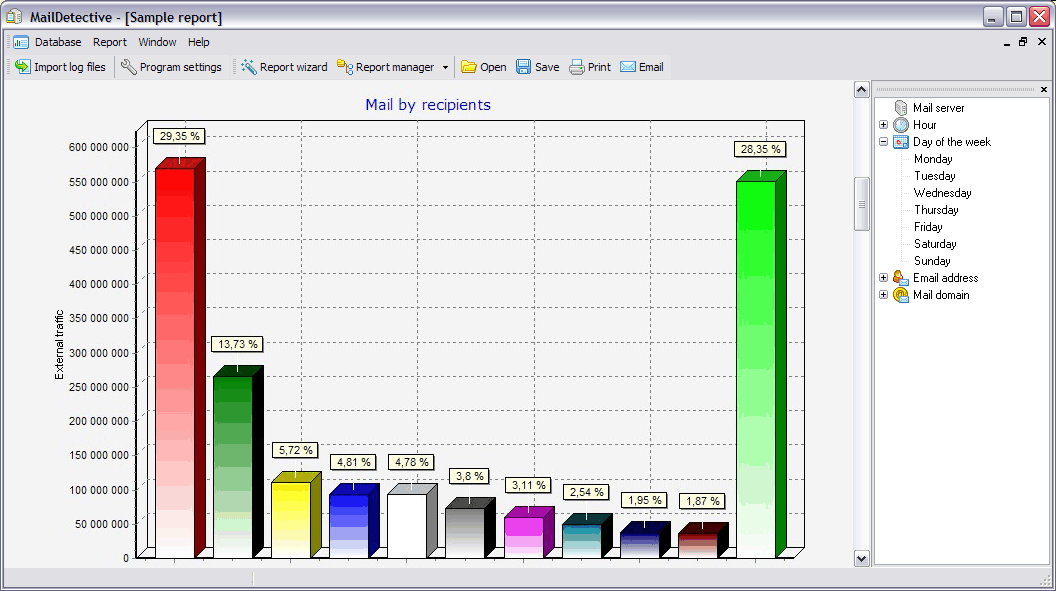Select Sunday in the tree
The height and width of the screenshot is (591, 1056).
point(932,260)
